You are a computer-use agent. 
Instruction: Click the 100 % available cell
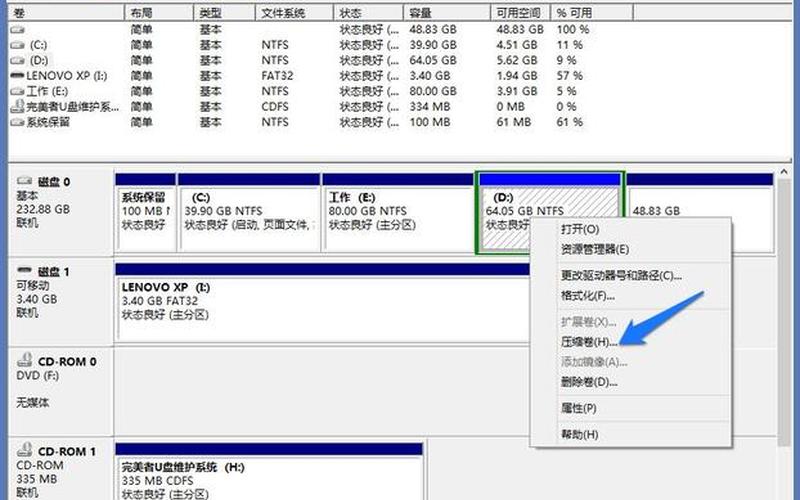572,30
